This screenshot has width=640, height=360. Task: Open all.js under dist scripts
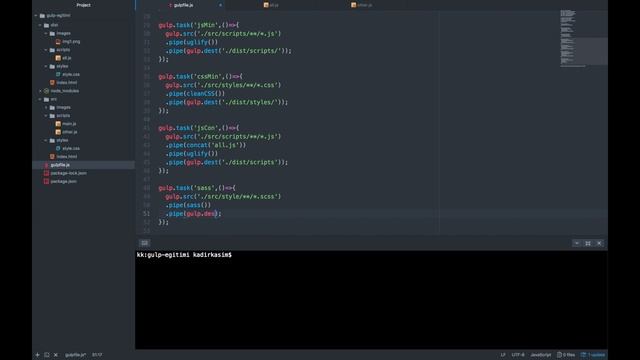tap(67, 58)
